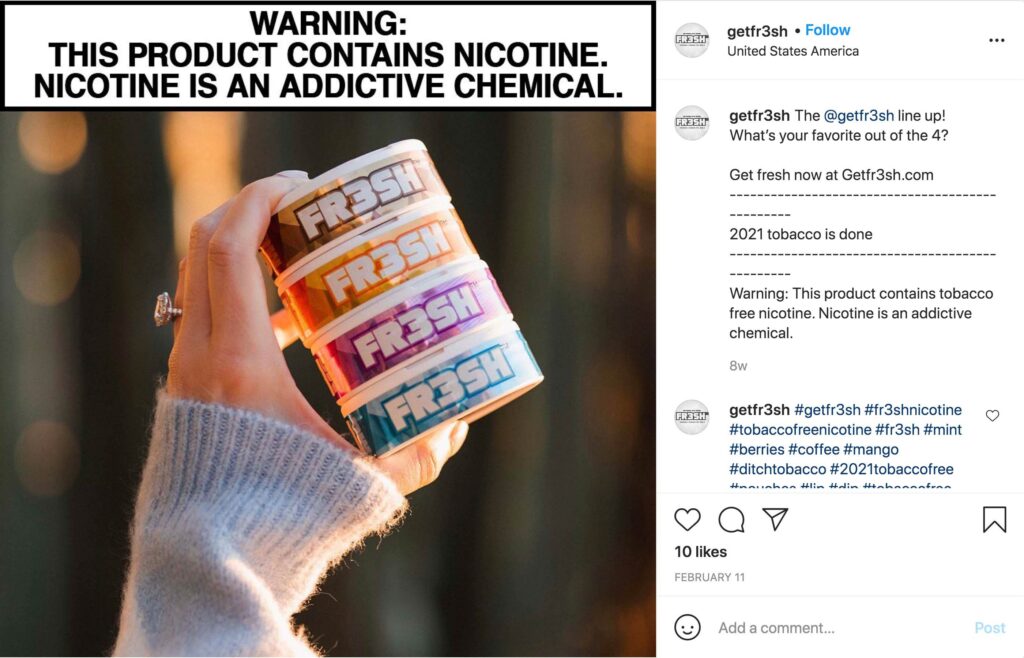This screenshot has width=1024, height=658.
Task: Open United States America location
Action: coord(793,51)
